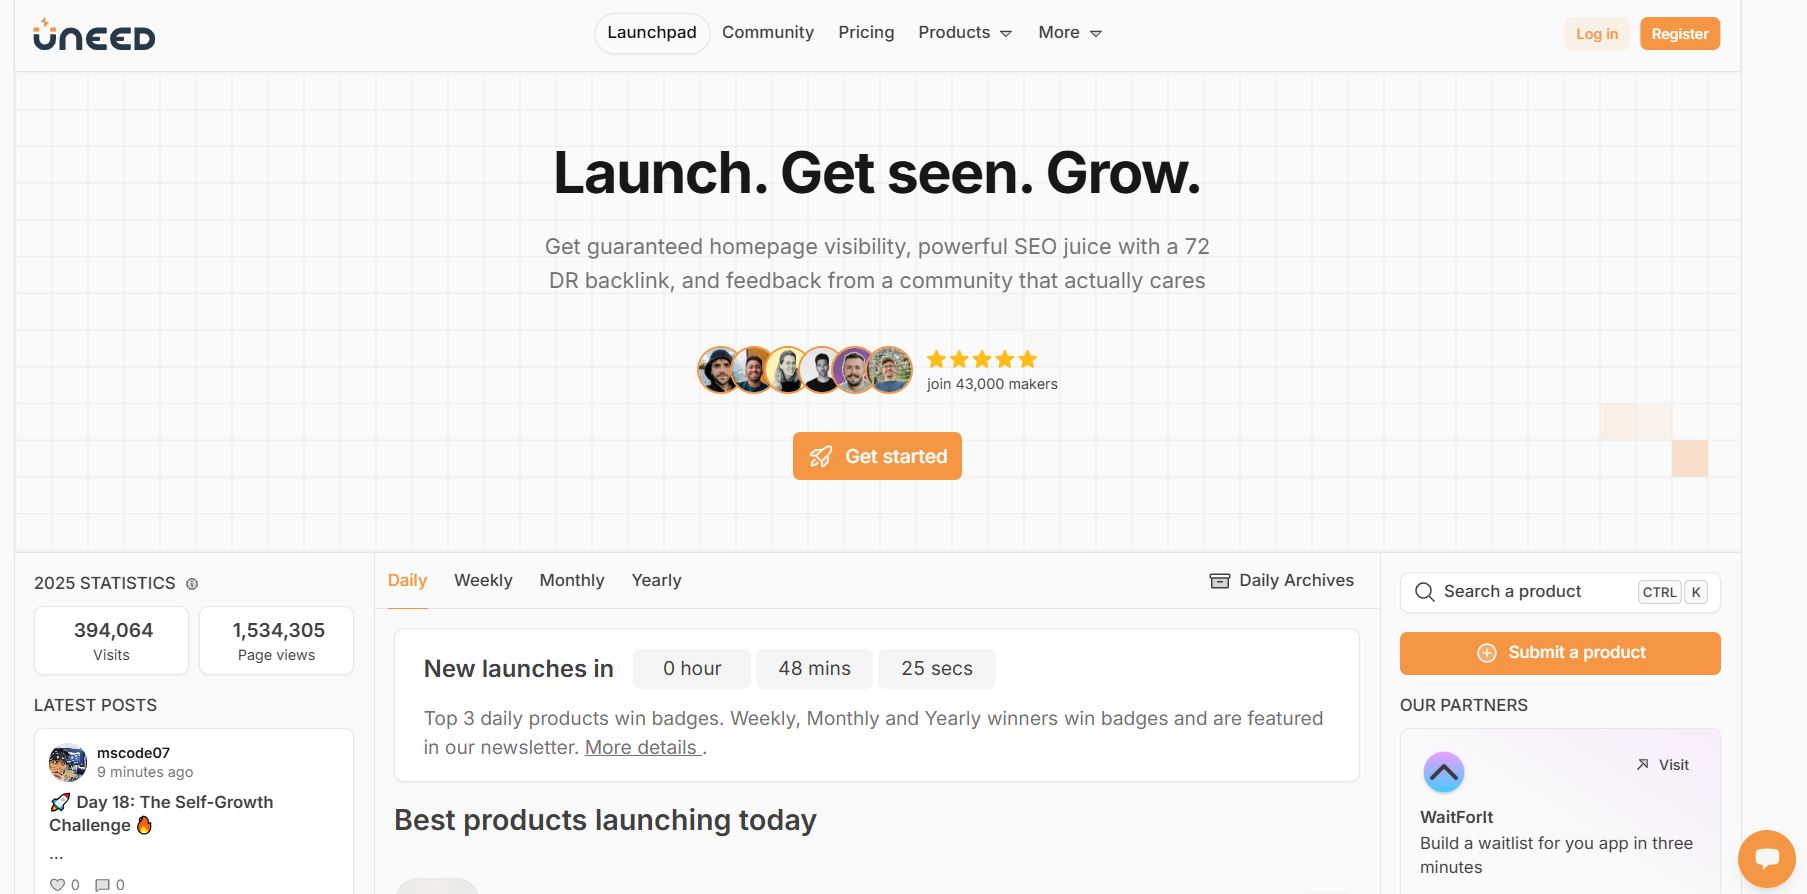
Task: Click mscode07's avatar picture
Action: point(68,763)
